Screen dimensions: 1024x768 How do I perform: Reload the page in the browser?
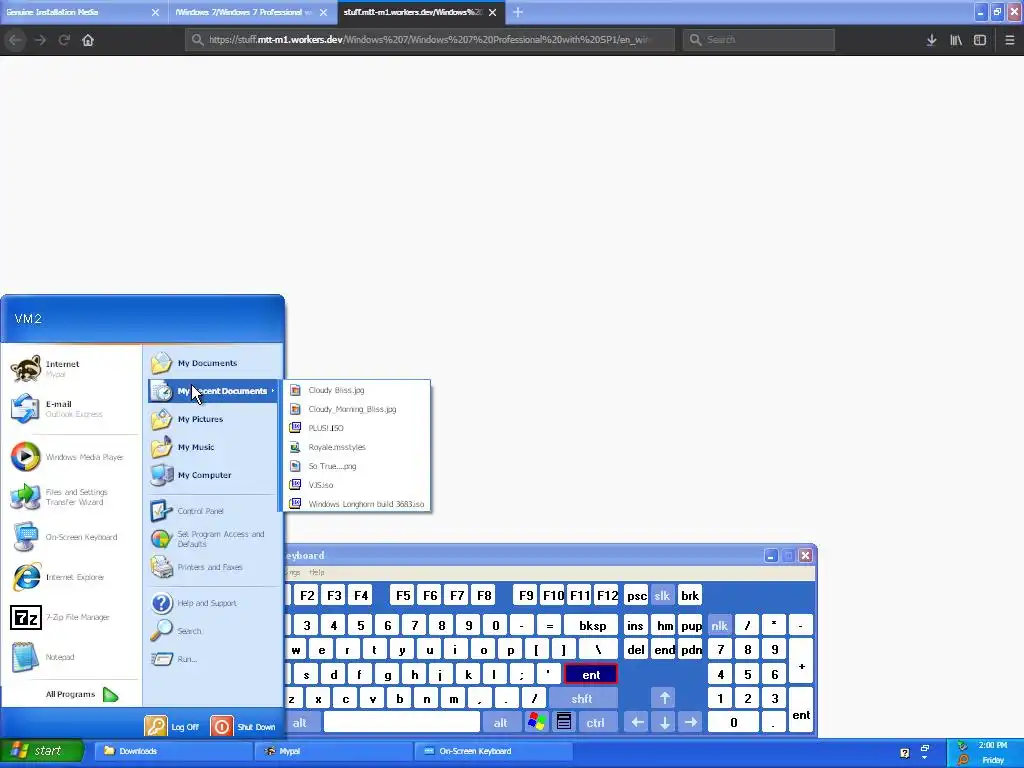tap(63, 40)
